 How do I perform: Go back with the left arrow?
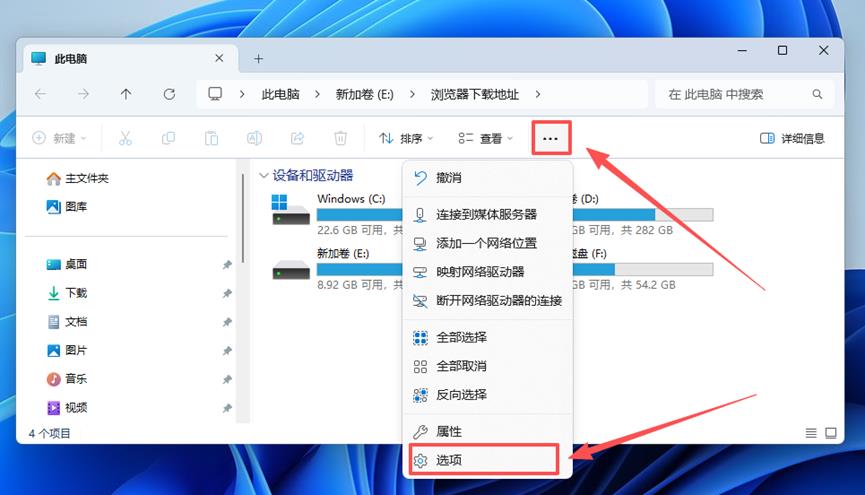[40, 94]
